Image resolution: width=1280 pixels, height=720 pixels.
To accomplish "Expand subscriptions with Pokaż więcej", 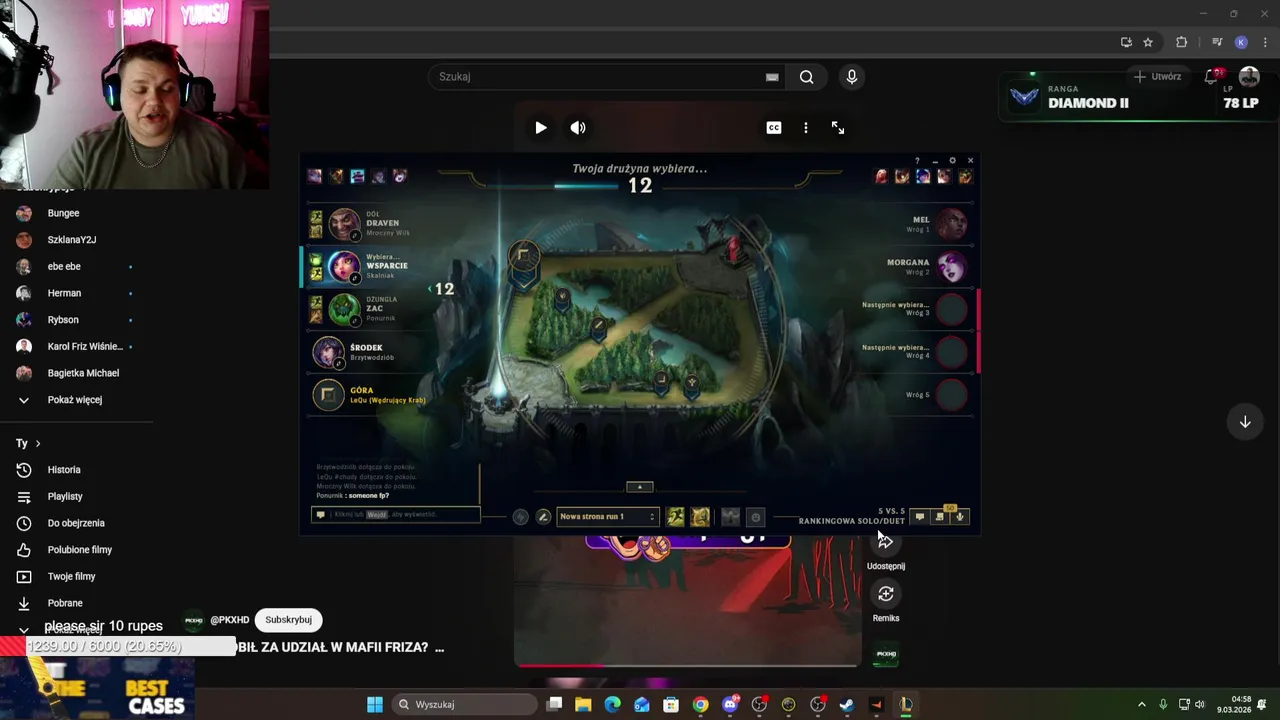I will tap(75, 400).
